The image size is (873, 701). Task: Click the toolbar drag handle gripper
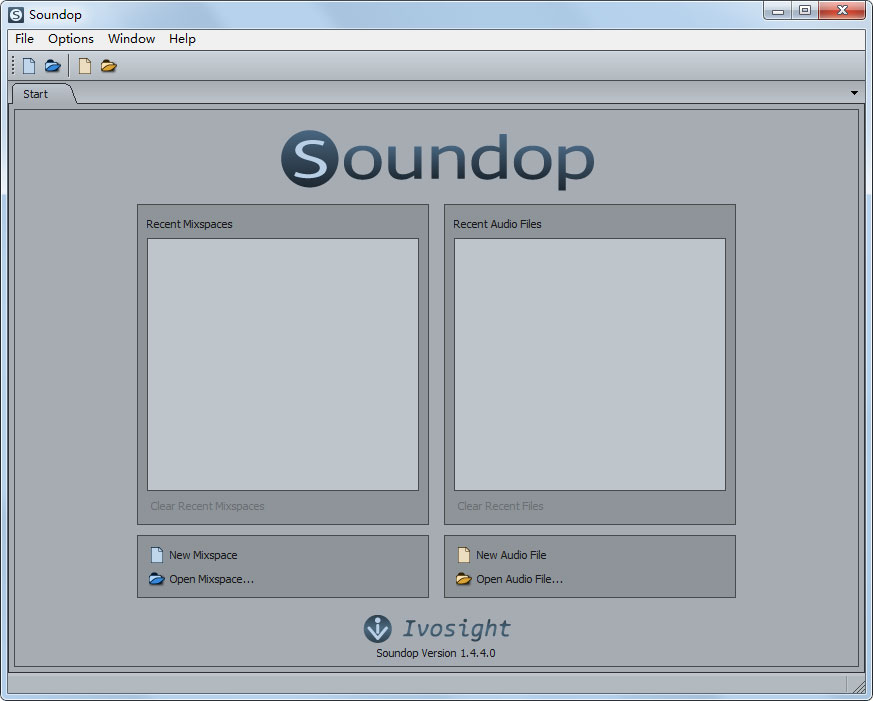(x=13, y=66)
